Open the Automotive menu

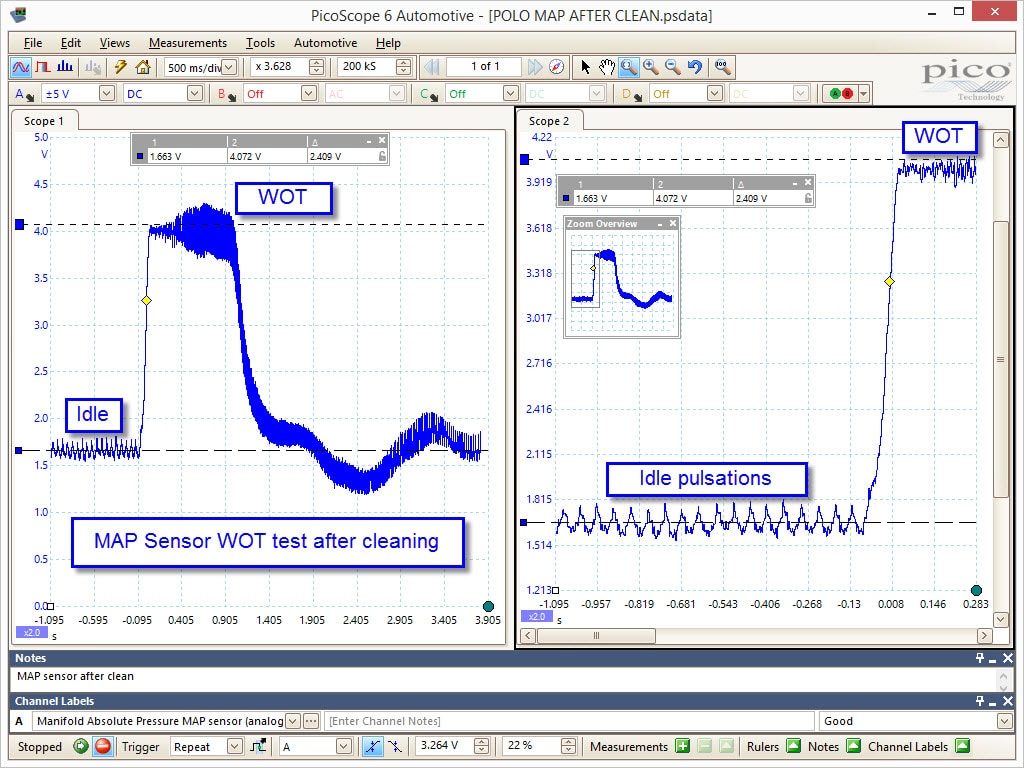(325, 43)
